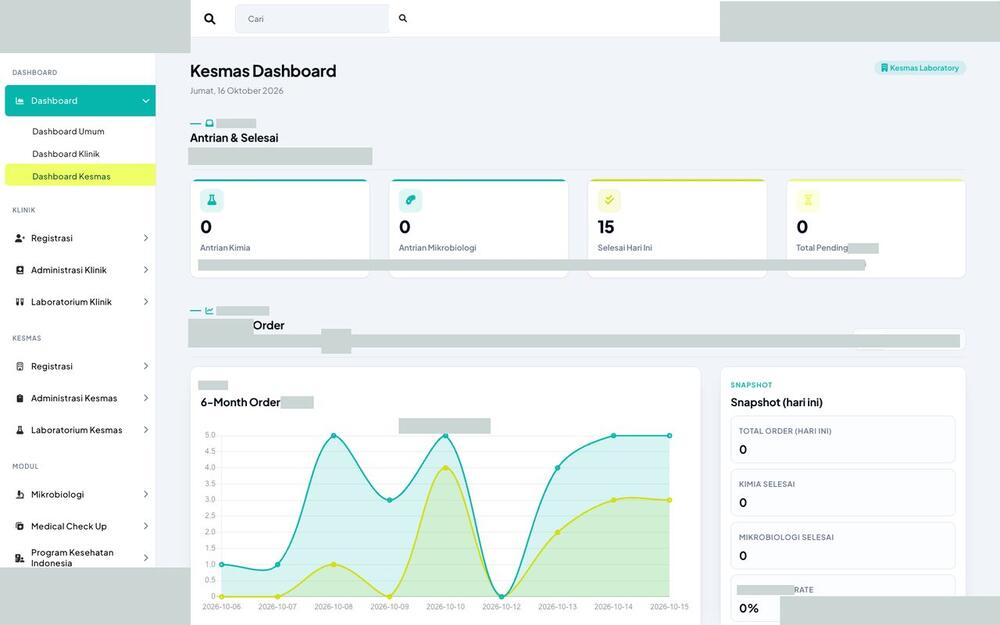Expand Kesmas Registrasi chevron

145,366
